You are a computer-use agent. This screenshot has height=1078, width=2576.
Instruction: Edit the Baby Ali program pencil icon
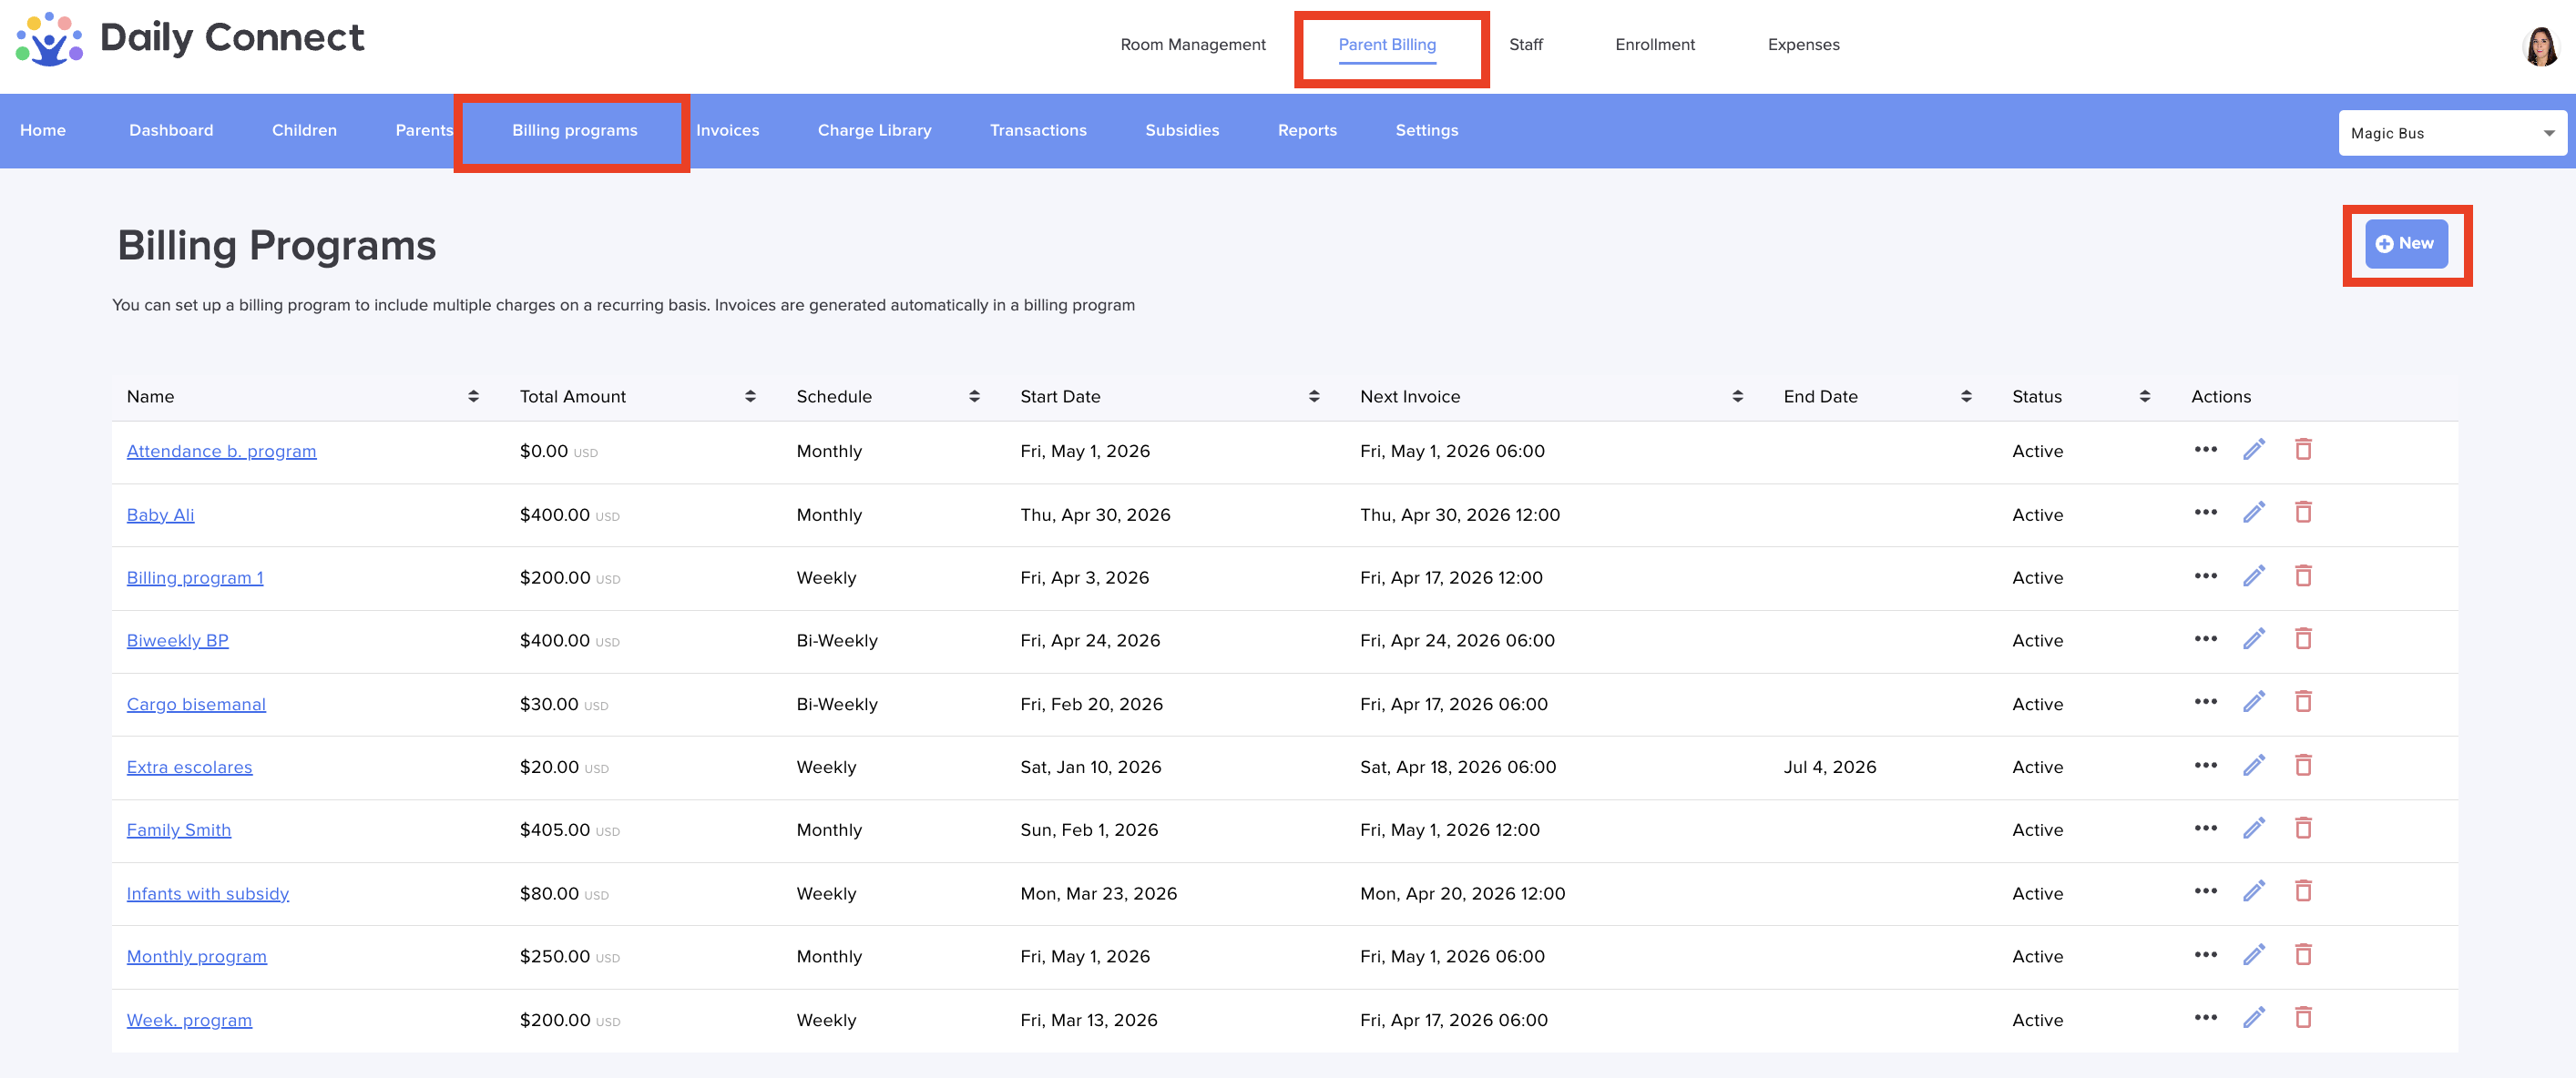point(2253,514)
